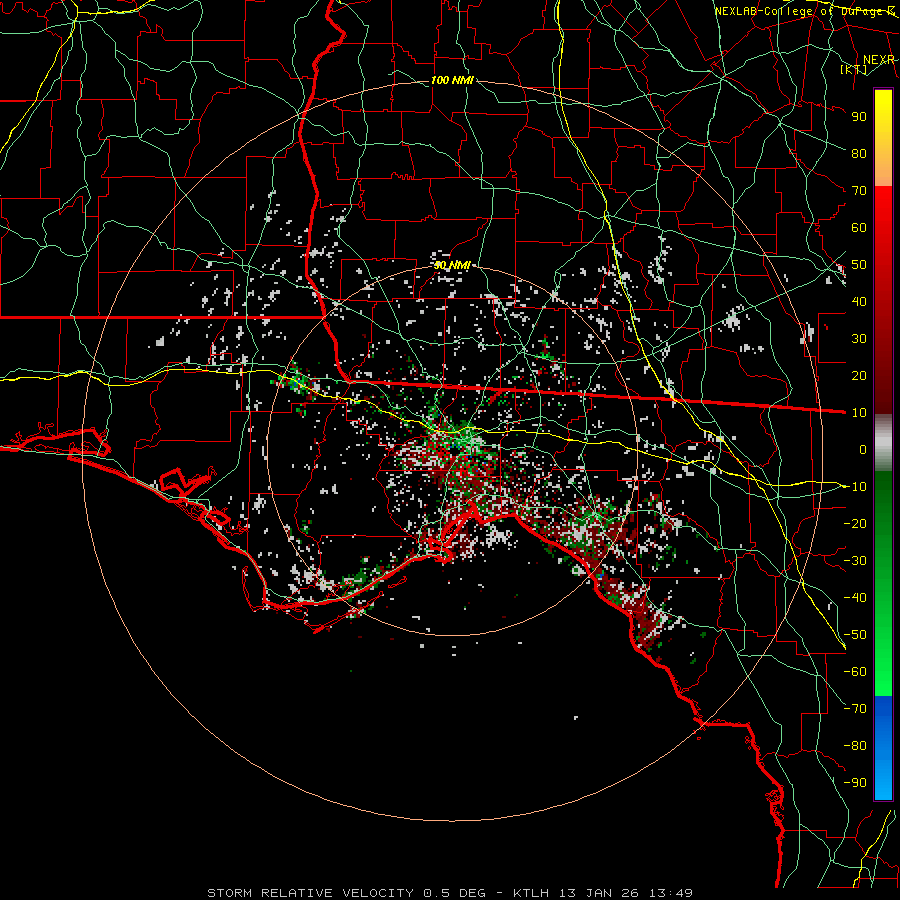The height and width of the screenshot is (900, 900).
Task: Click the "40" velocity scale label
Action: click(x=859, y=301)
